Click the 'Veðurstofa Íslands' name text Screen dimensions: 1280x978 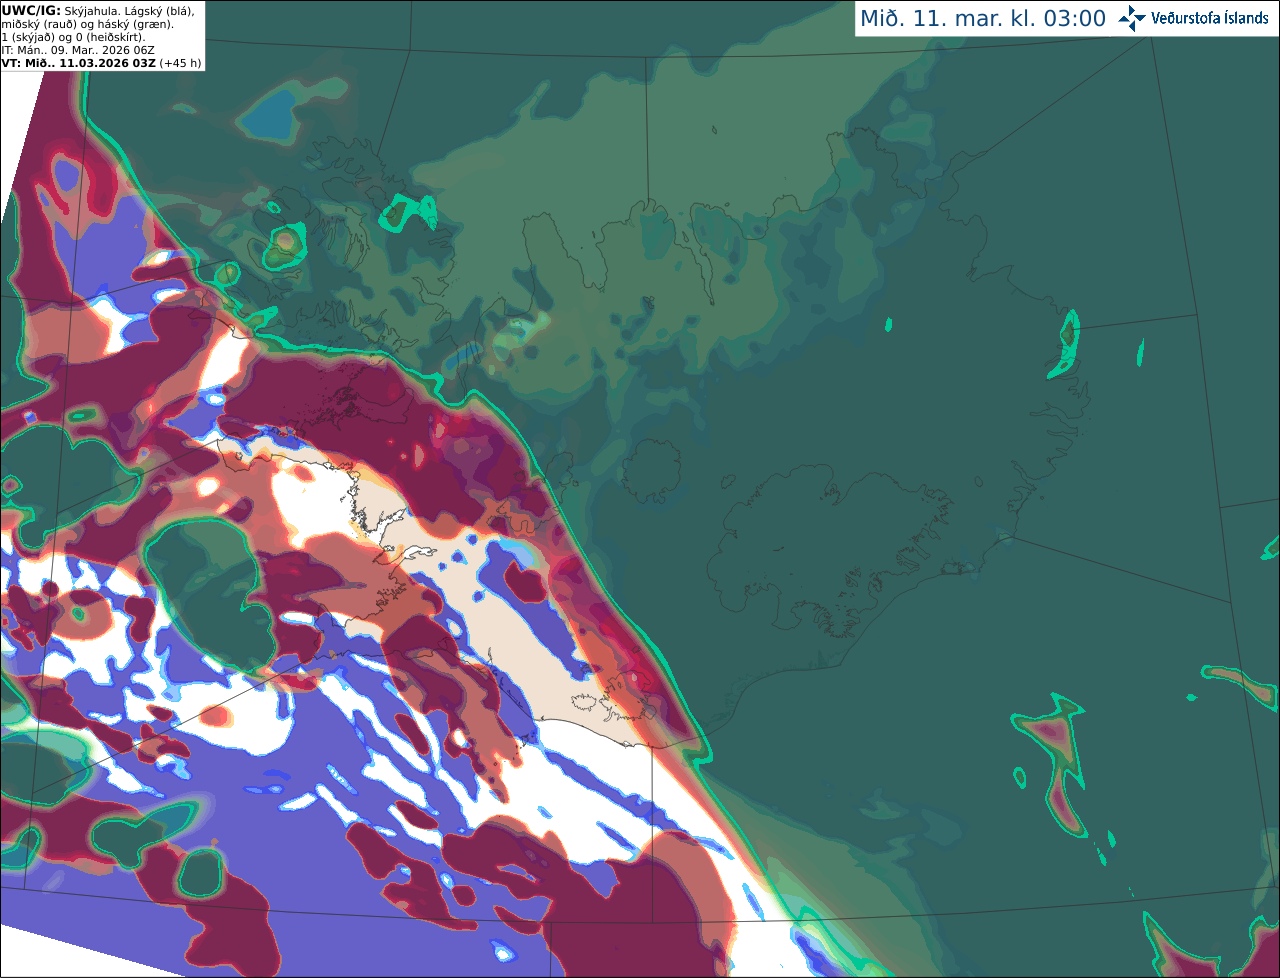tap(1210, 18)
